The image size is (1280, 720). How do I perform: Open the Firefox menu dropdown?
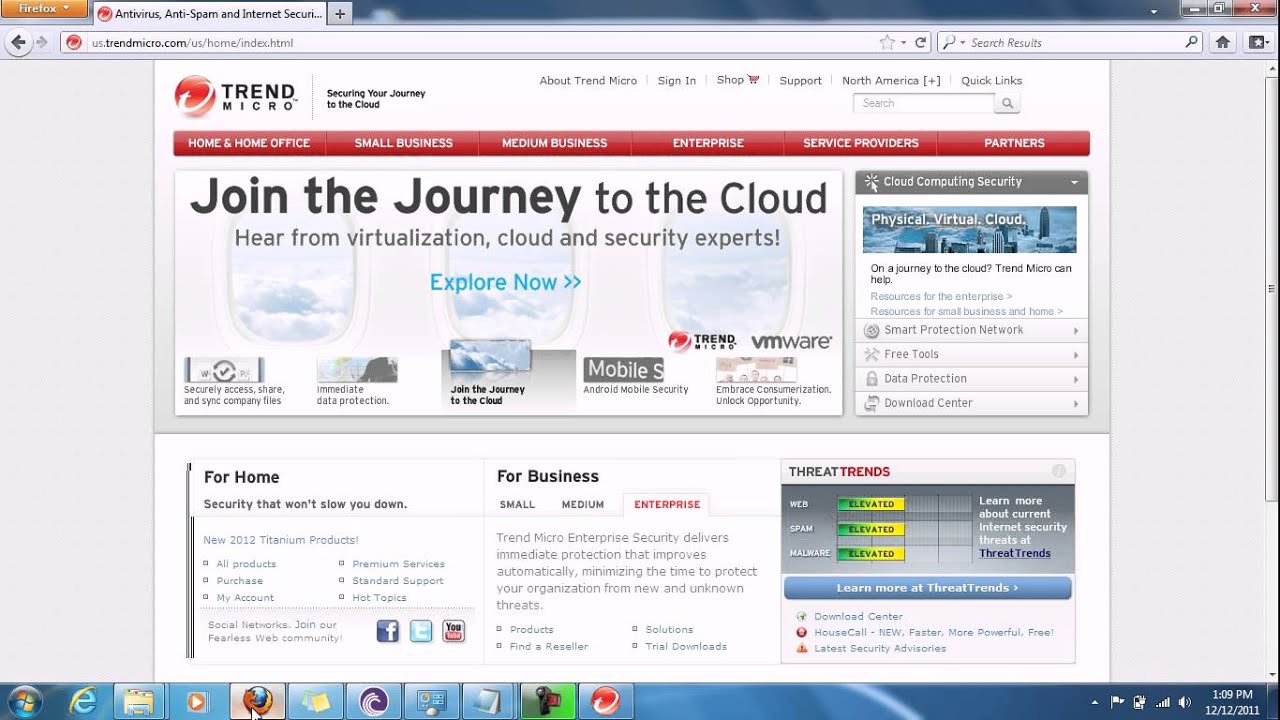point(42,9)
